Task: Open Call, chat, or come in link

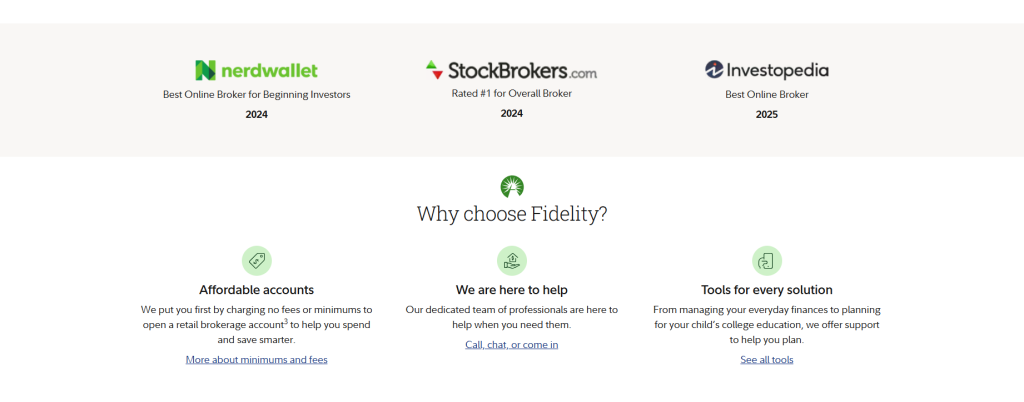Action: (x=512, y=345)
